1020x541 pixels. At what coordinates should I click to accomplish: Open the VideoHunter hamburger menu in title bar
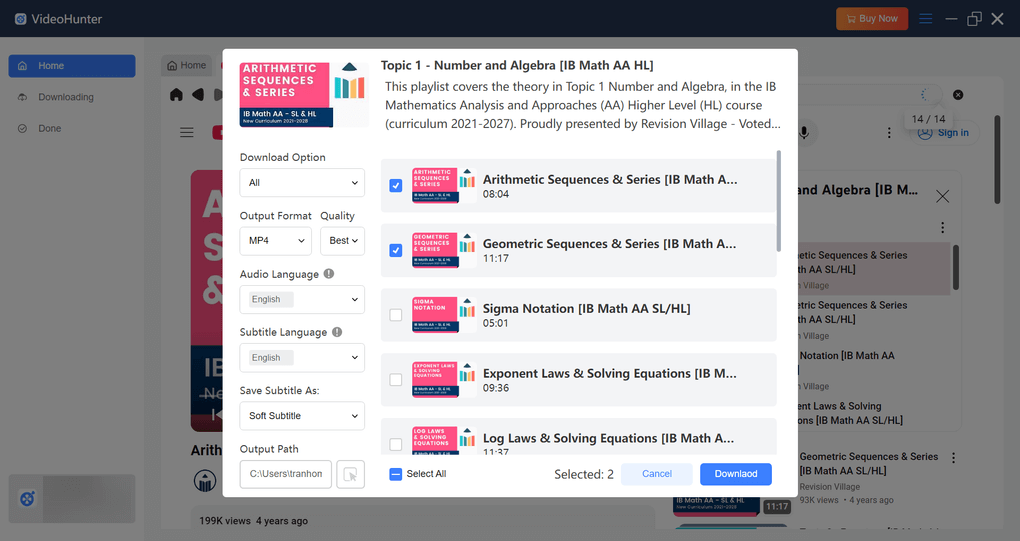pos(926,19)
